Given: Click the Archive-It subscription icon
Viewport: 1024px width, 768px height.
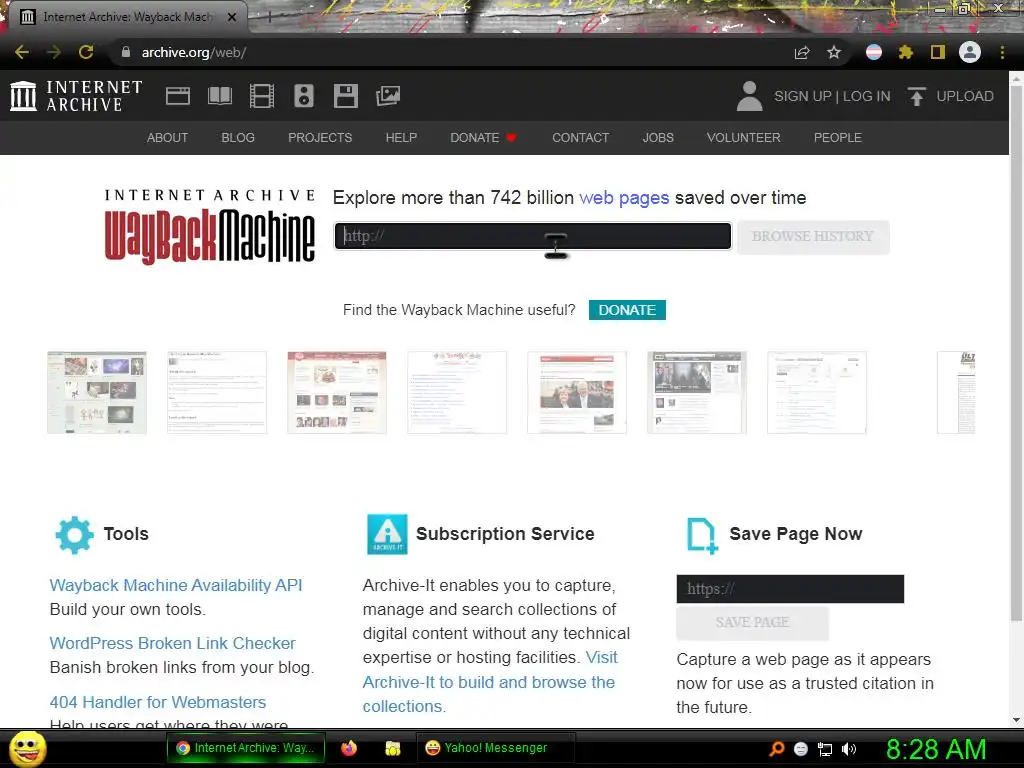Looking at the screenshot, I should pos(387,534).
